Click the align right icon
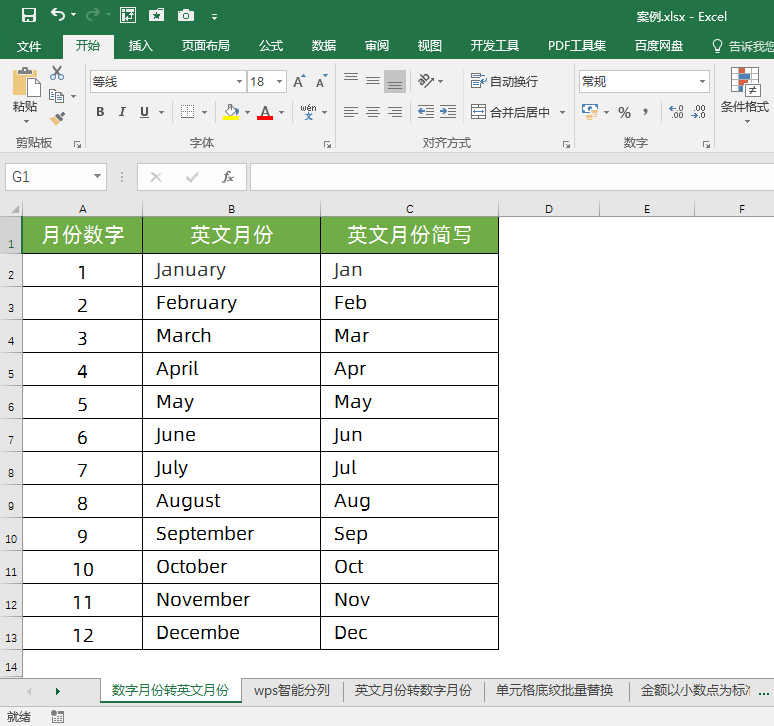This screenshot has width=774, height=726. (394, 112)
